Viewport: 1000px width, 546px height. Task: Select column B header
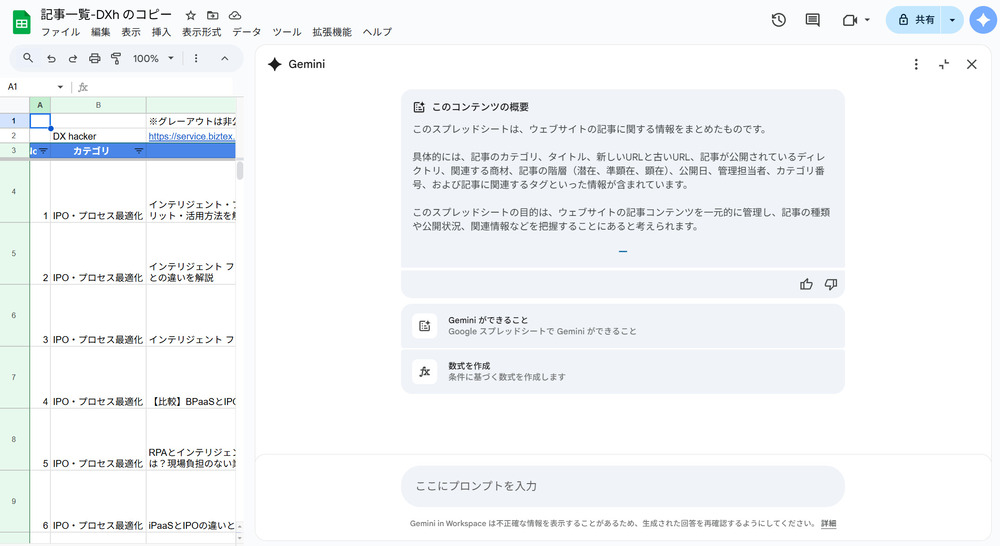click(98, 105)
